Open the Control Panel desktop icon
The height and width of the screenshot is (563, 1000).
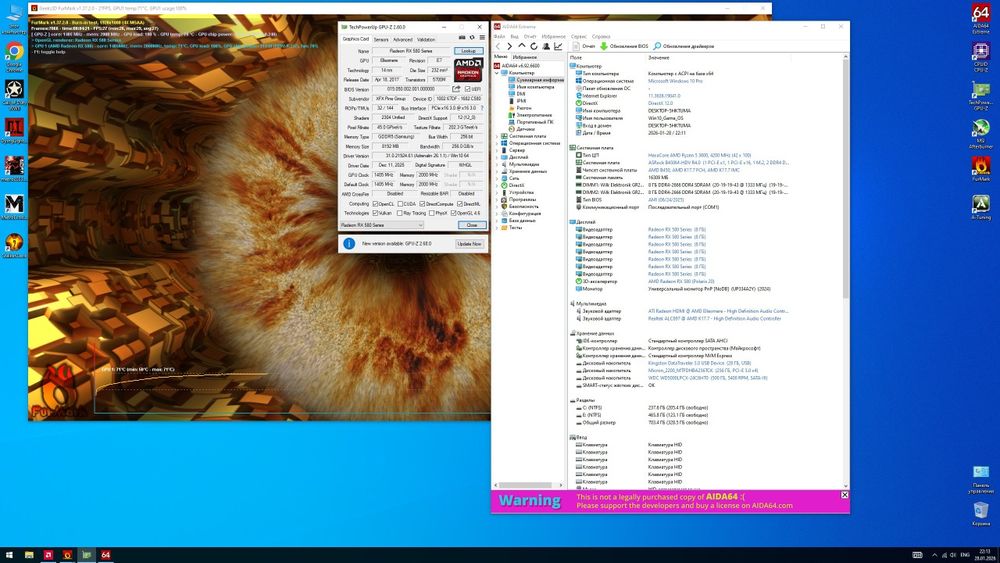click(981, 479)
